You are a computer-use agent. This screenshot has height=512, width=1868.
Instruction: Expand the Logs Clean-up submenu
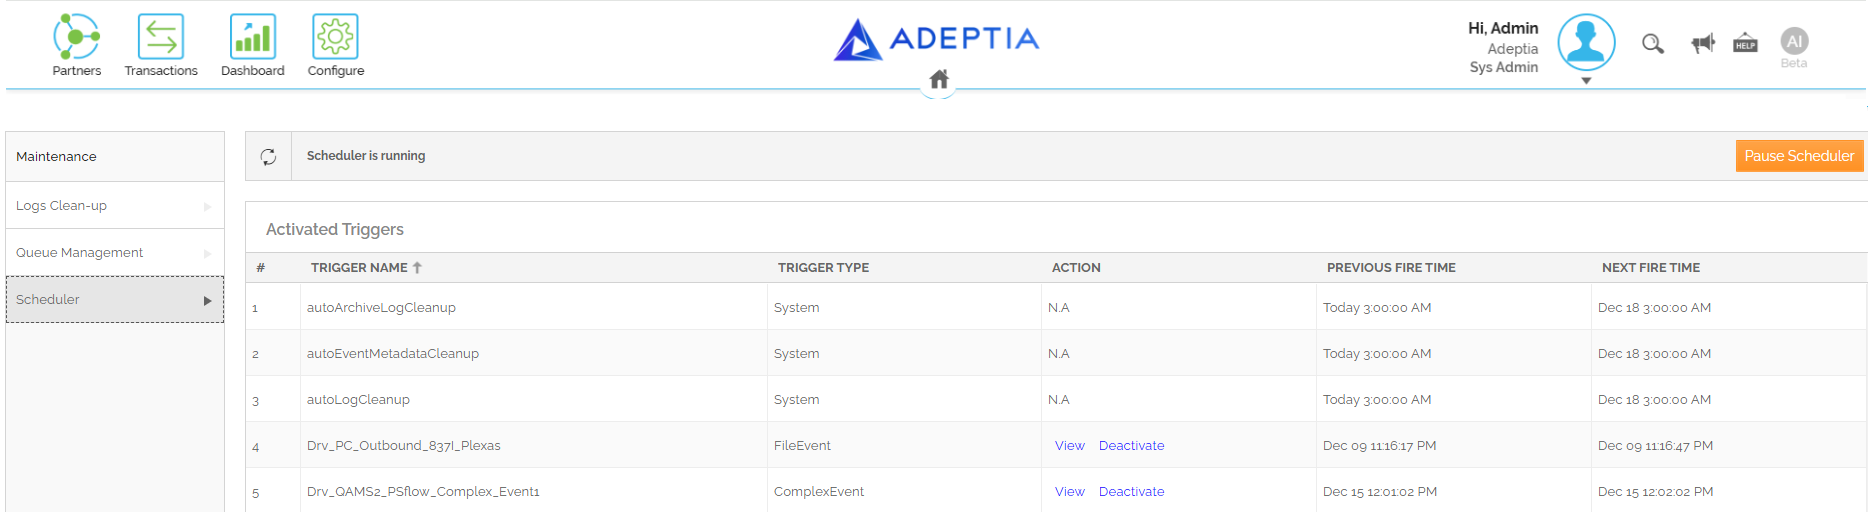(115, 206)
